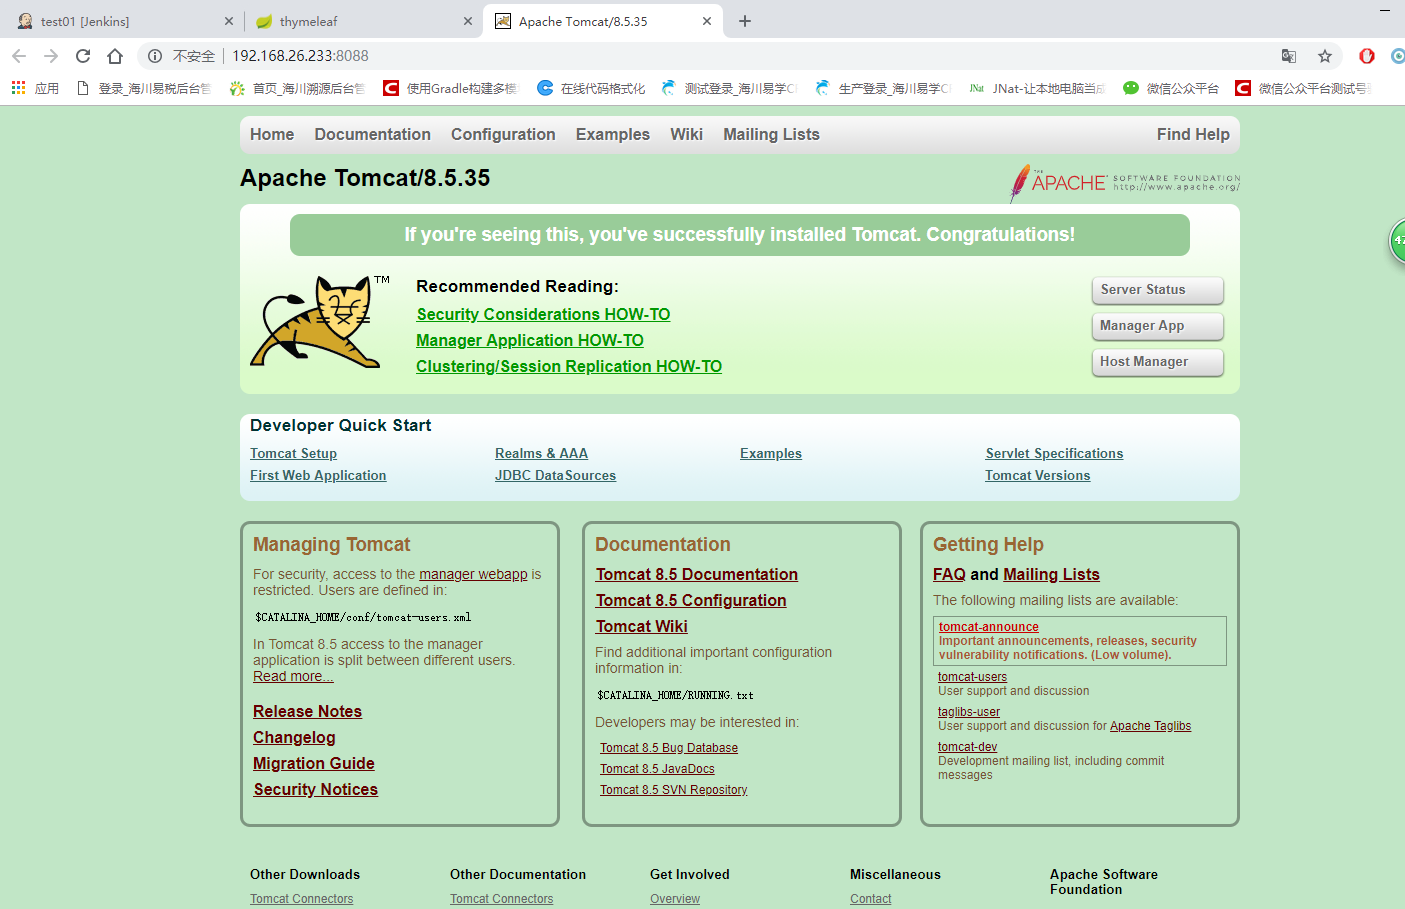The image size is (1405, 909).
Task: Click the green floating badge at right edge
Action: point(1397,241)
